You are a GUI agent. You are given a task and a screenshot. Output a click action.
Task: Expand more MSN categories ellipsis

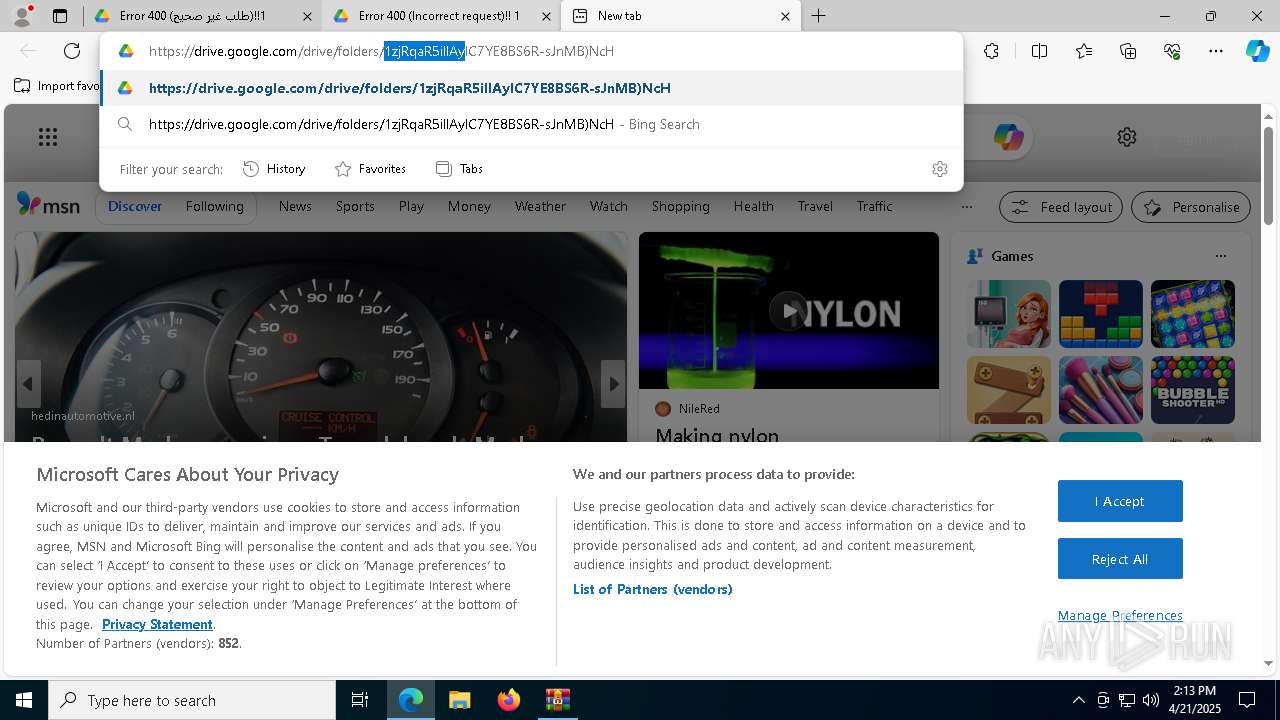coord(966,207)
